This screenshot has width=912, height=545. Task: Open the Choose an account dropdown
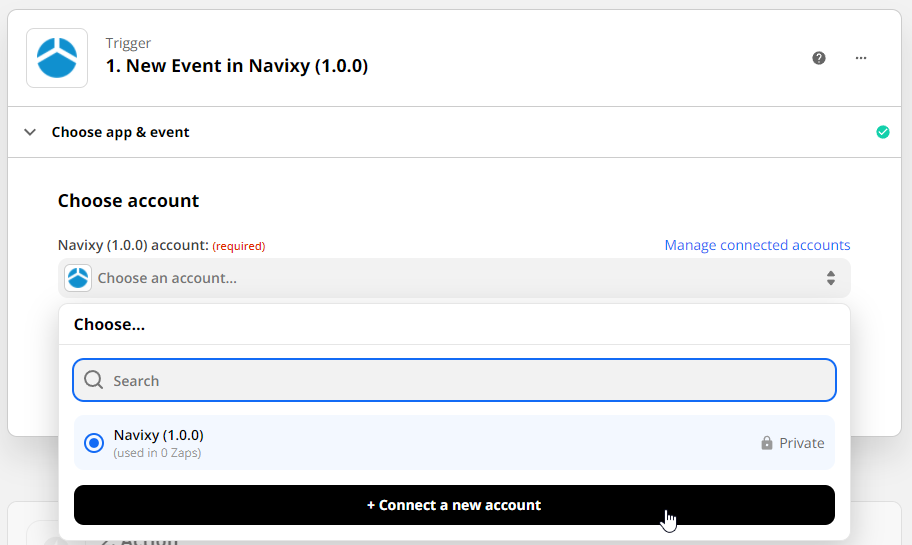454,278
